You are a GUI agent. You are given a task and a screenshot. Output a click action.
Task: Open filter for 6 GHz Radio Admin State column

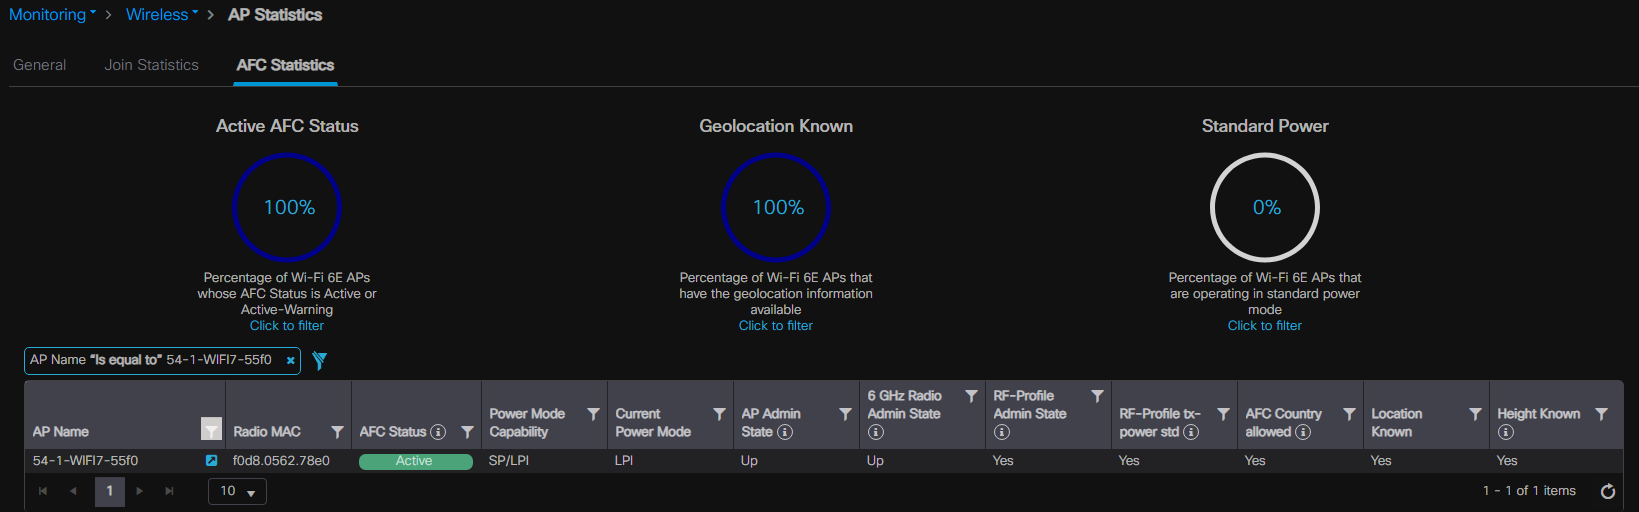pos(971,396)
